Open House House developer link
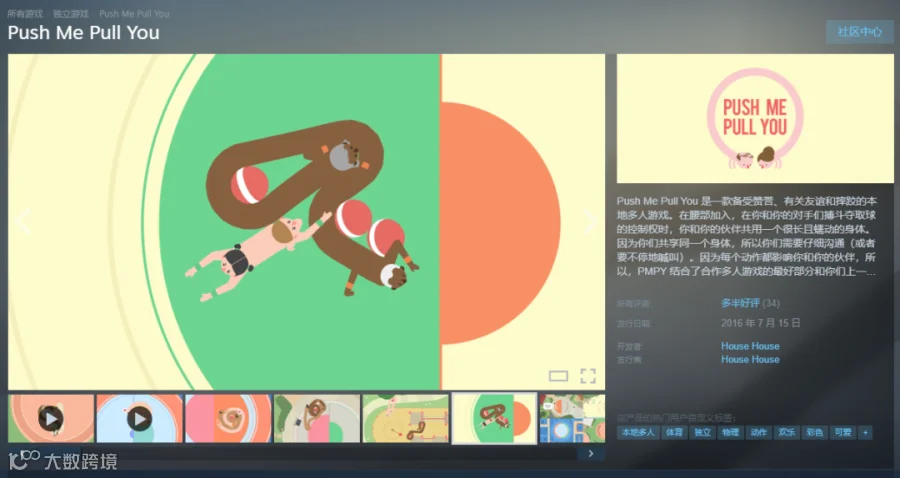The image size is (900, 478). [x=750, y=346]
